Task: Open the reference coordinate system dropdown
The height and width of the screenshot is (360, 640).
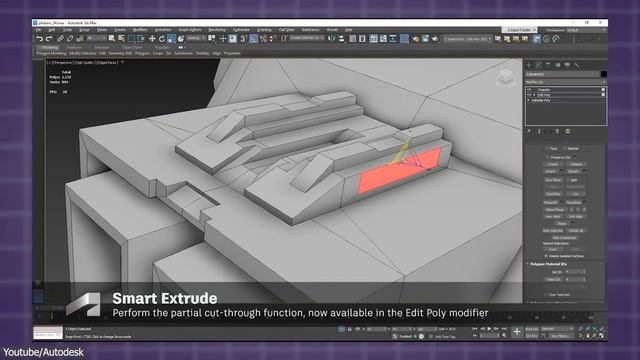Action: click(x=196, y=38)
